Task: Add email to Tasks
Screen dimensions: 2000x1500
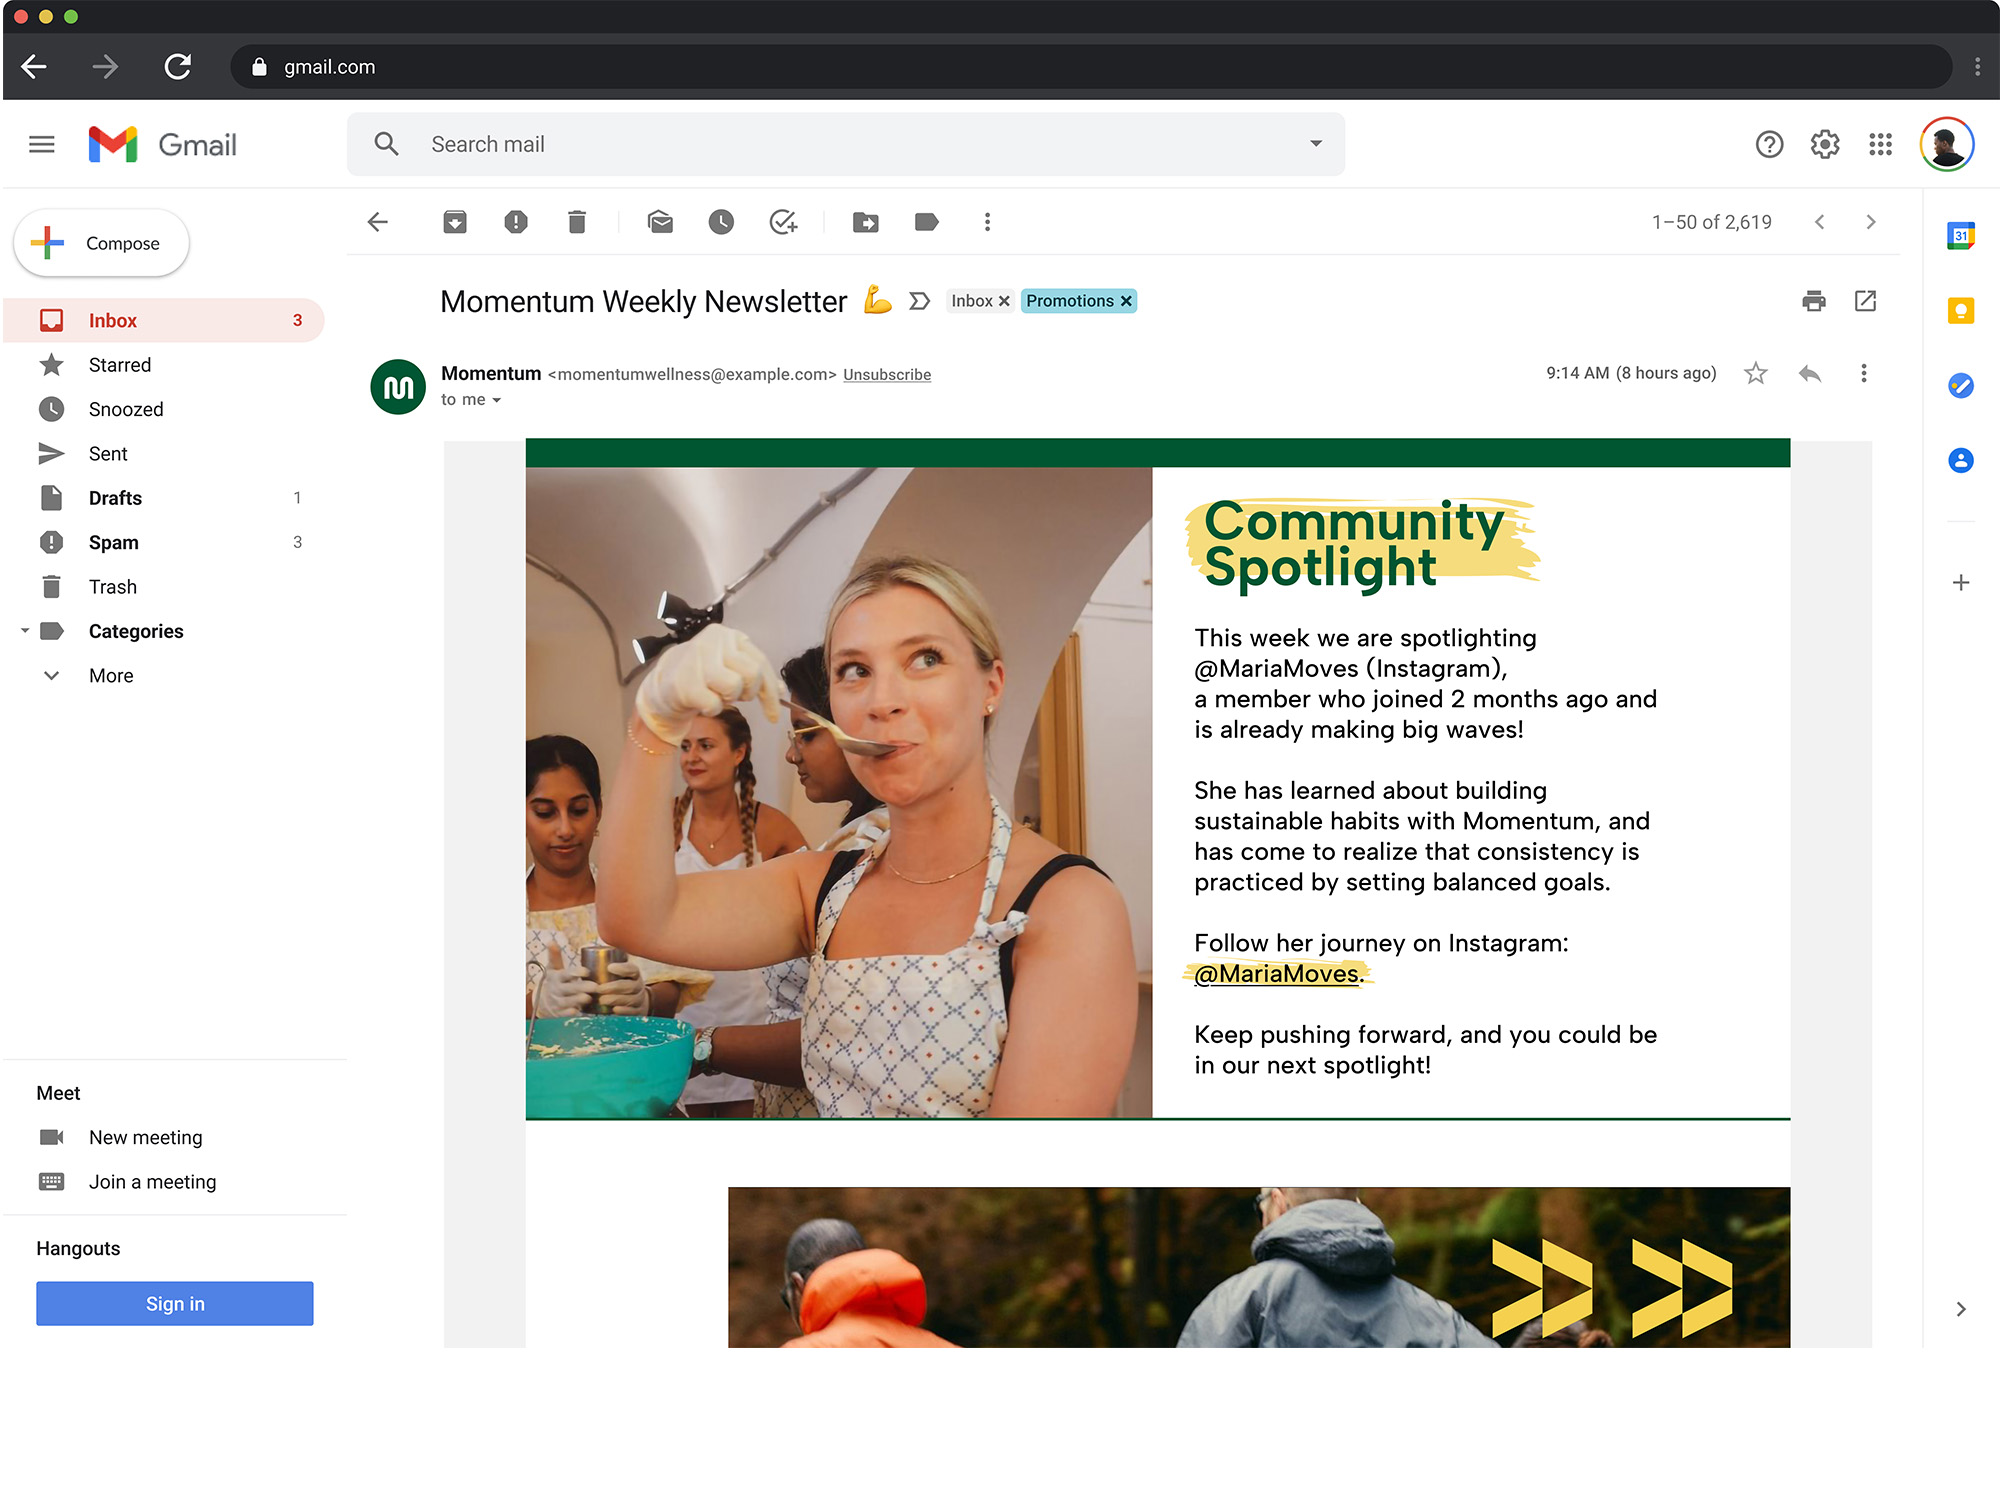Action: [783, 222]
